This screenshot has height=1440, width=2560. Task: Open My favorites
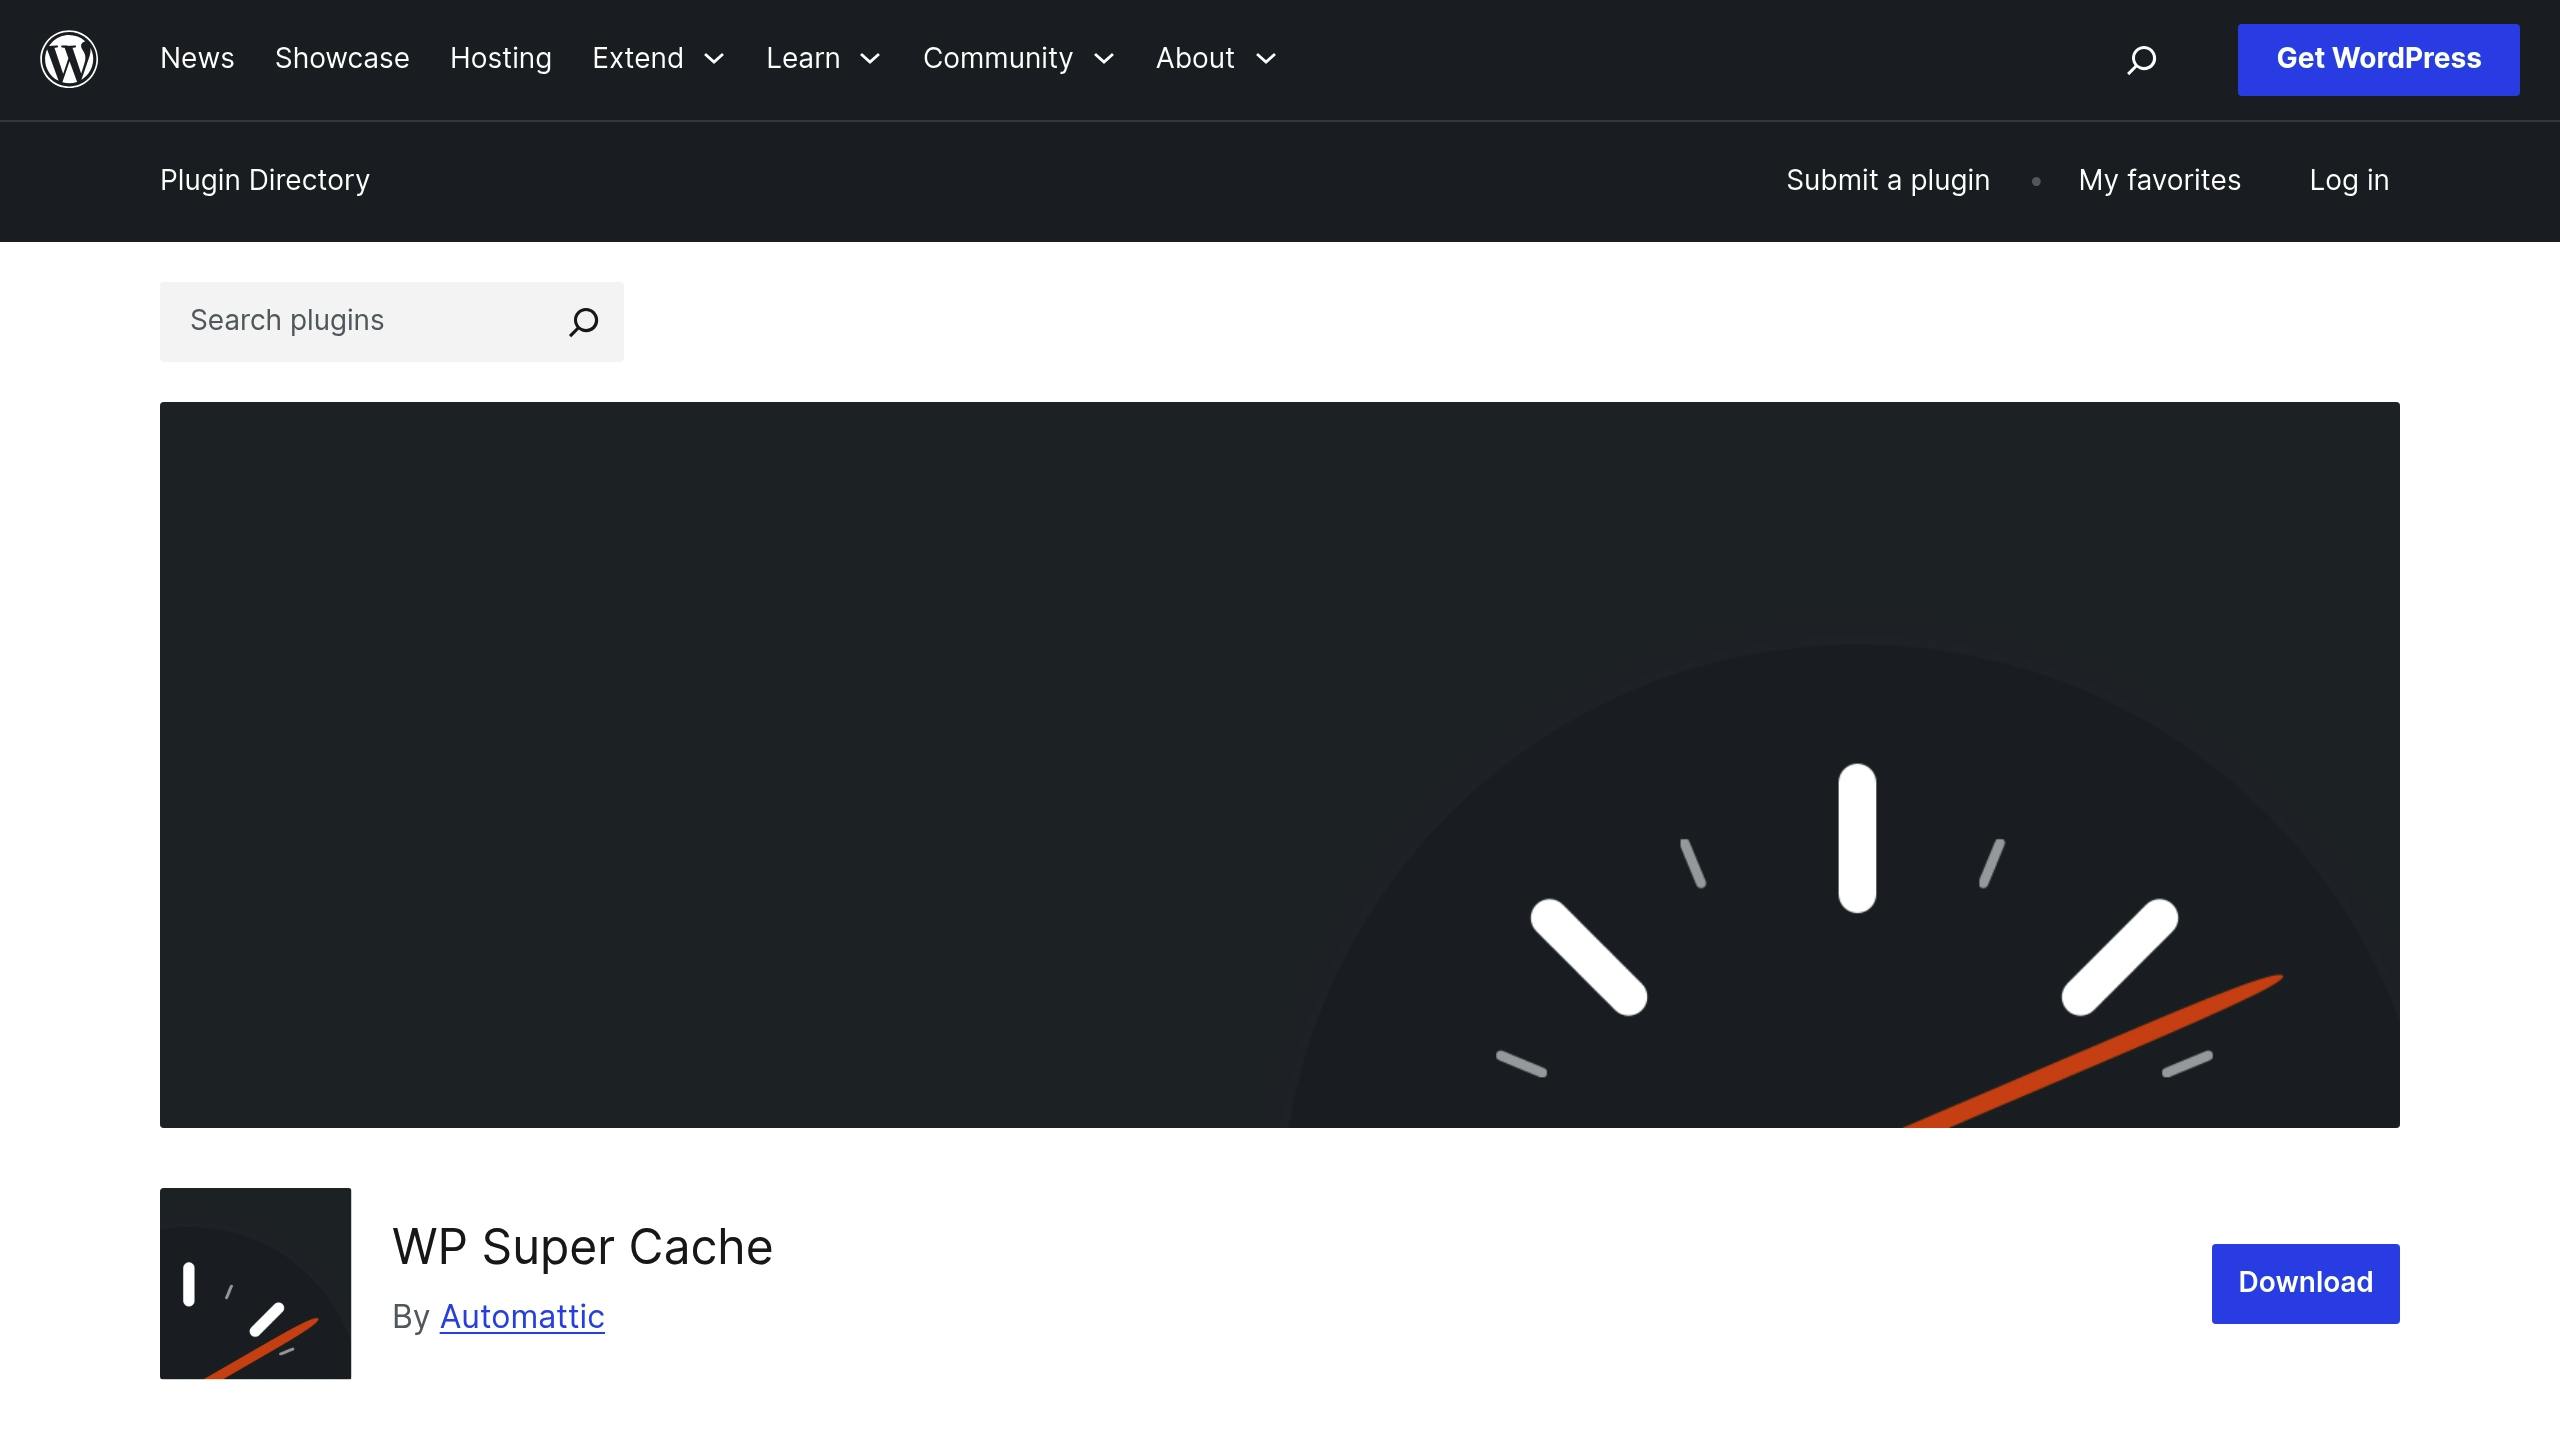2160,181
